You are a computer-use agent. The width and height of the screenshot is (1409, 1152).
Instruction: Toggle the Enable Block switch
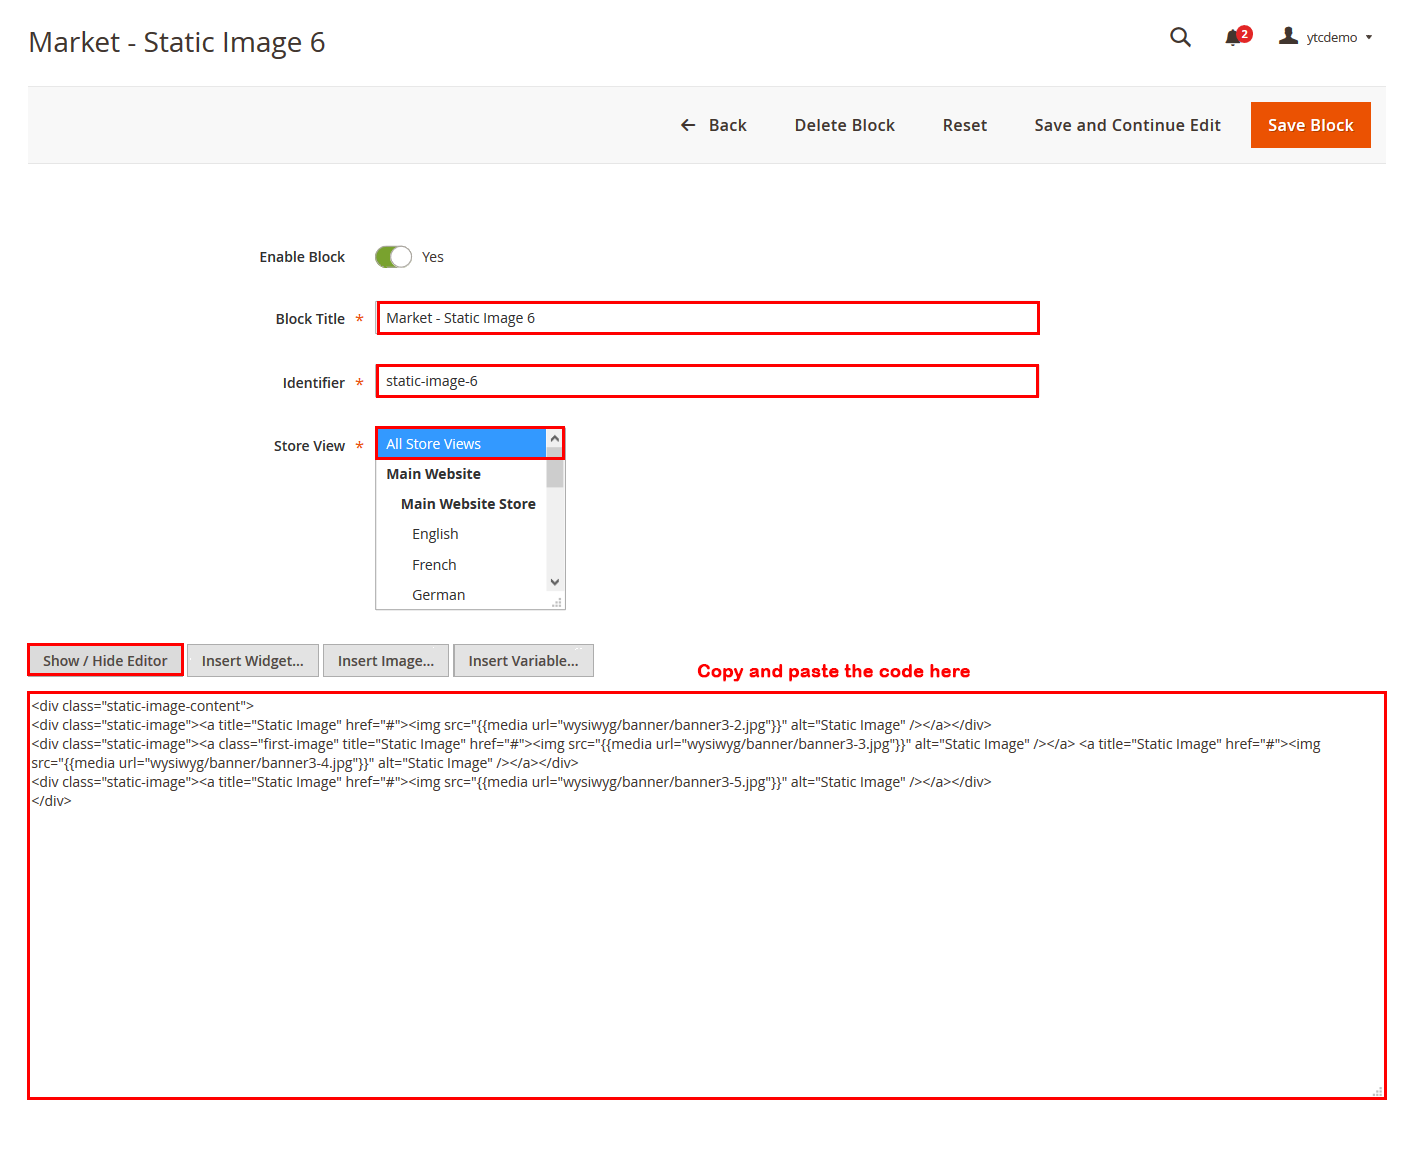[x=393, y=257]
